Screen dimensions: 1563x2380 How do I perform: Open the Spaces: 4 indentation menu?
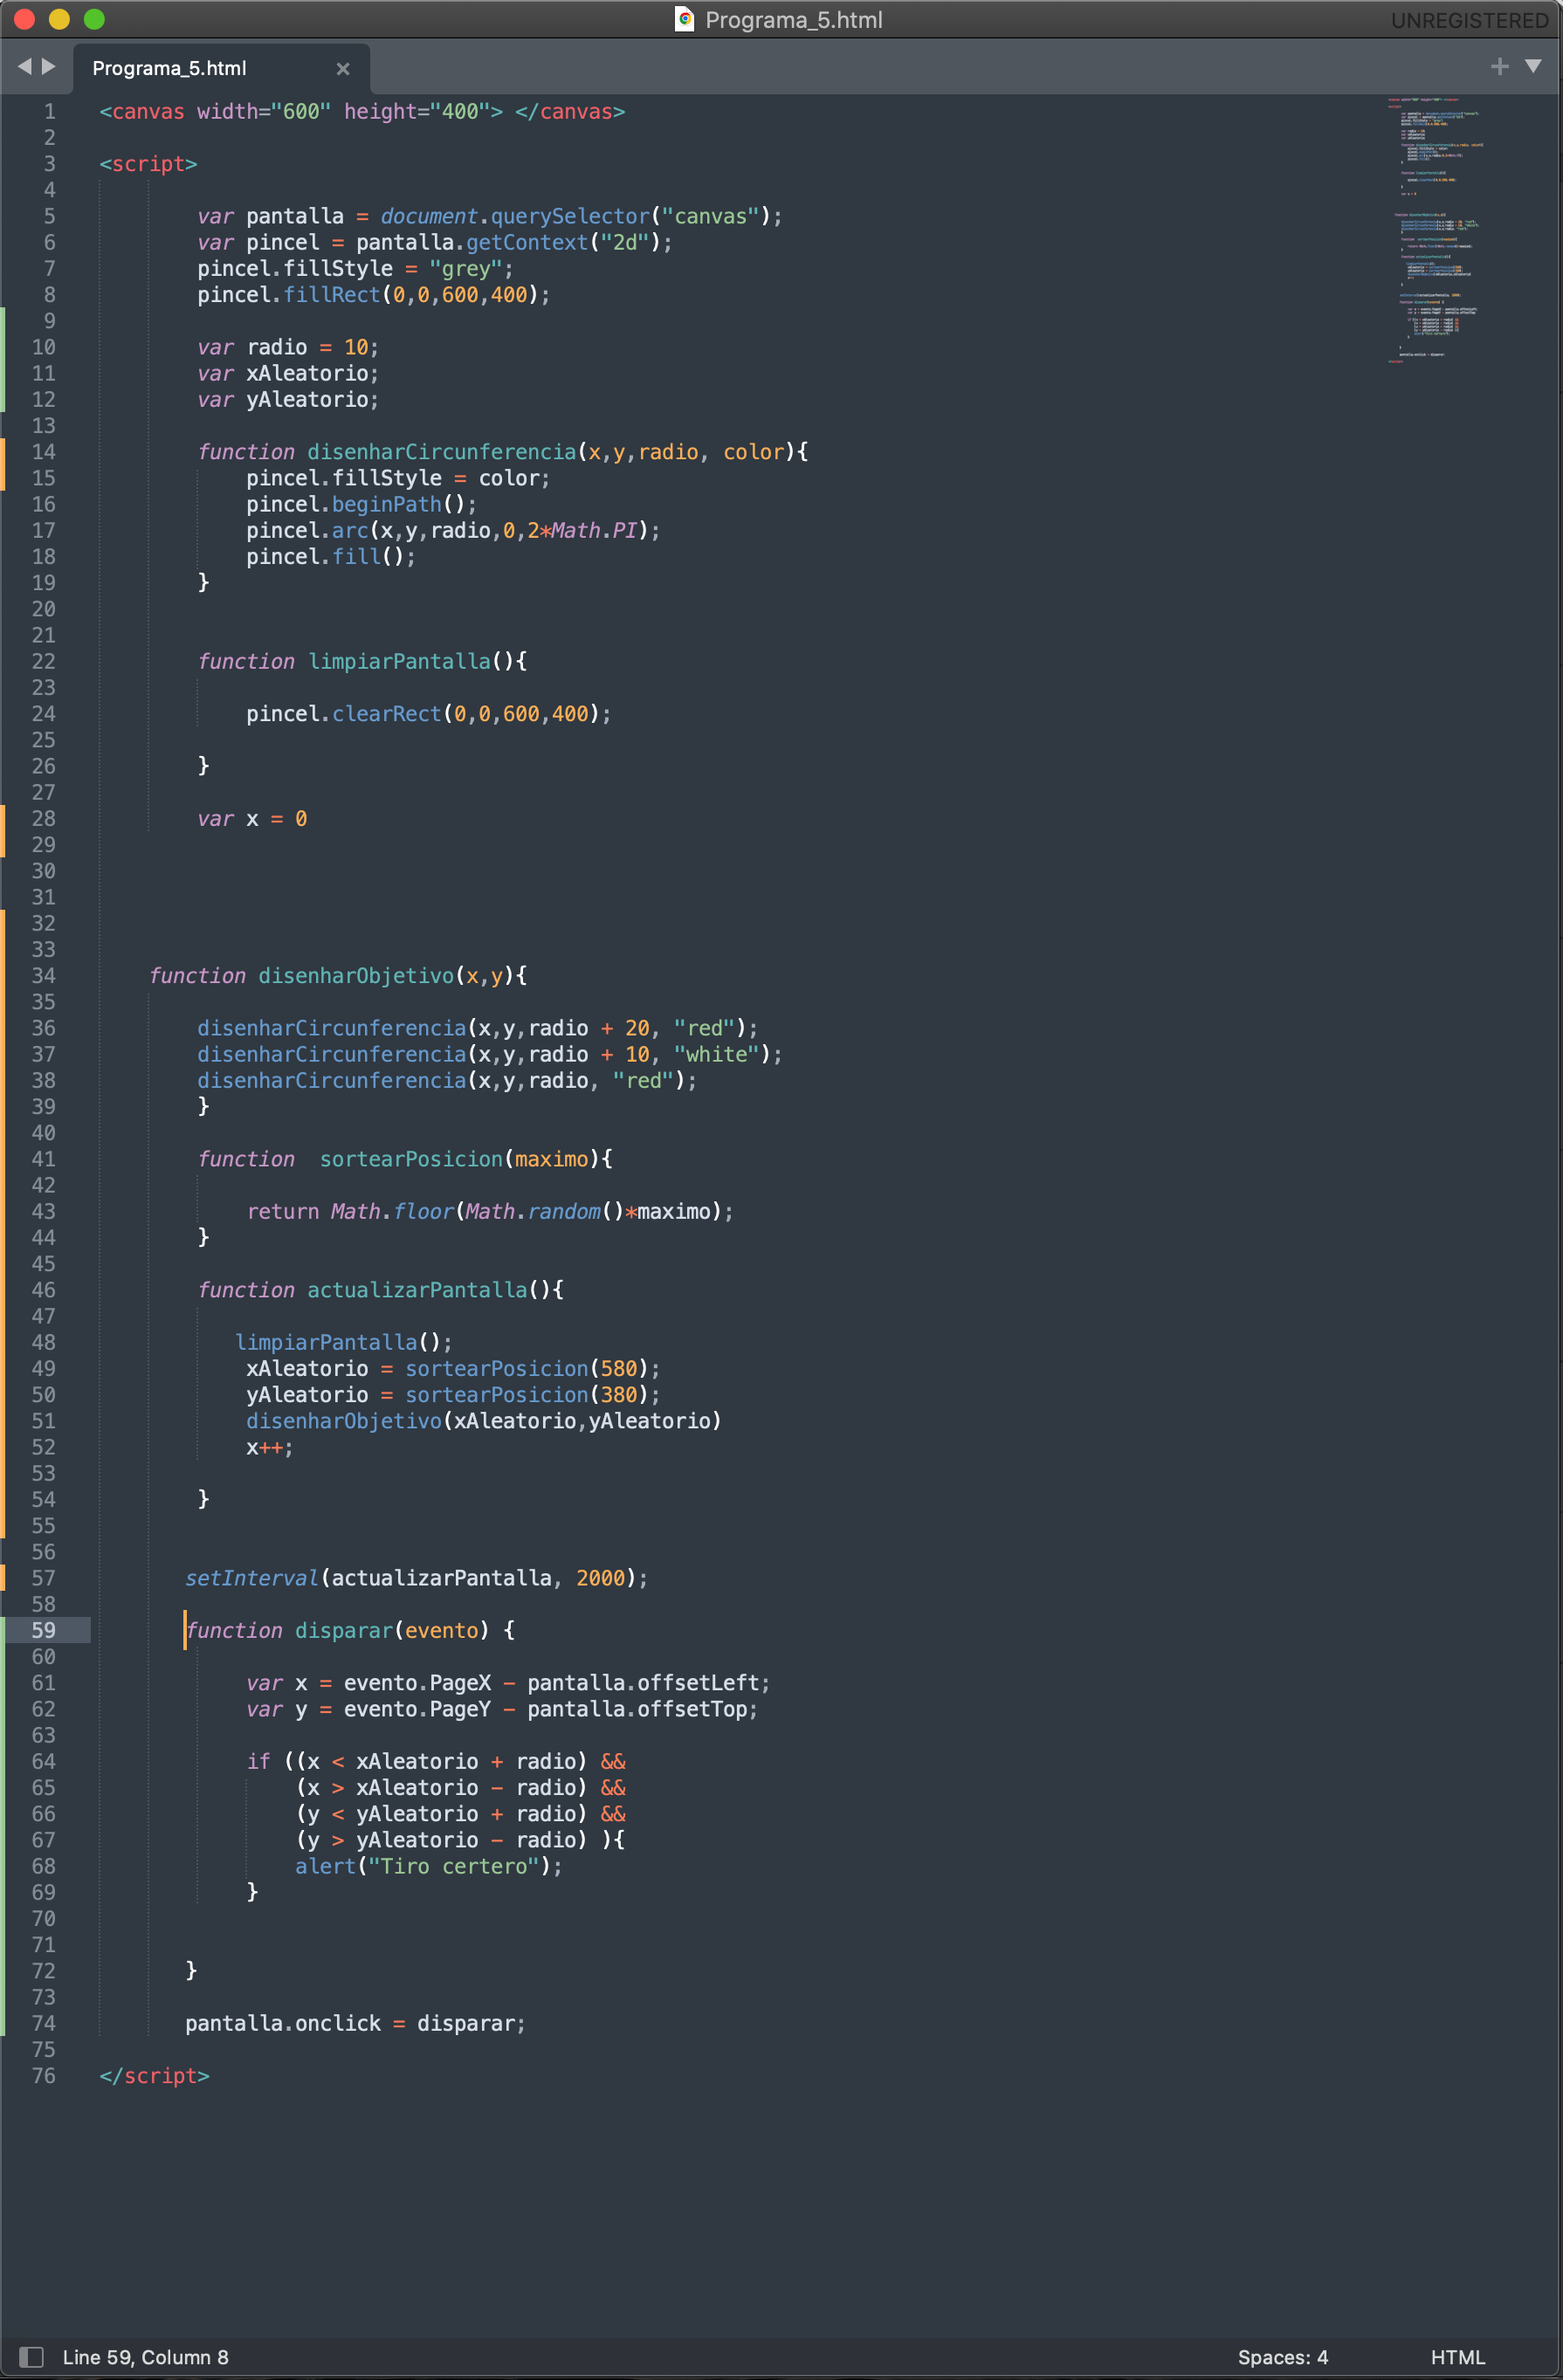pos(1283,2357)
